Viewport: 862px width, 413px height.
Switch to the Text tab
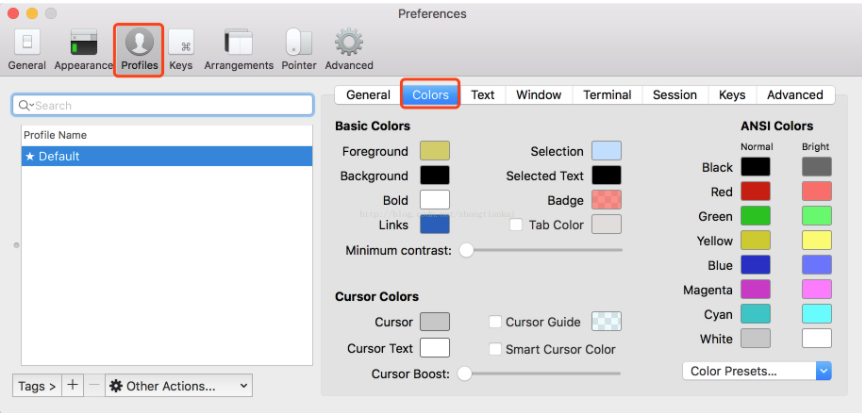(x=483, y=95)
